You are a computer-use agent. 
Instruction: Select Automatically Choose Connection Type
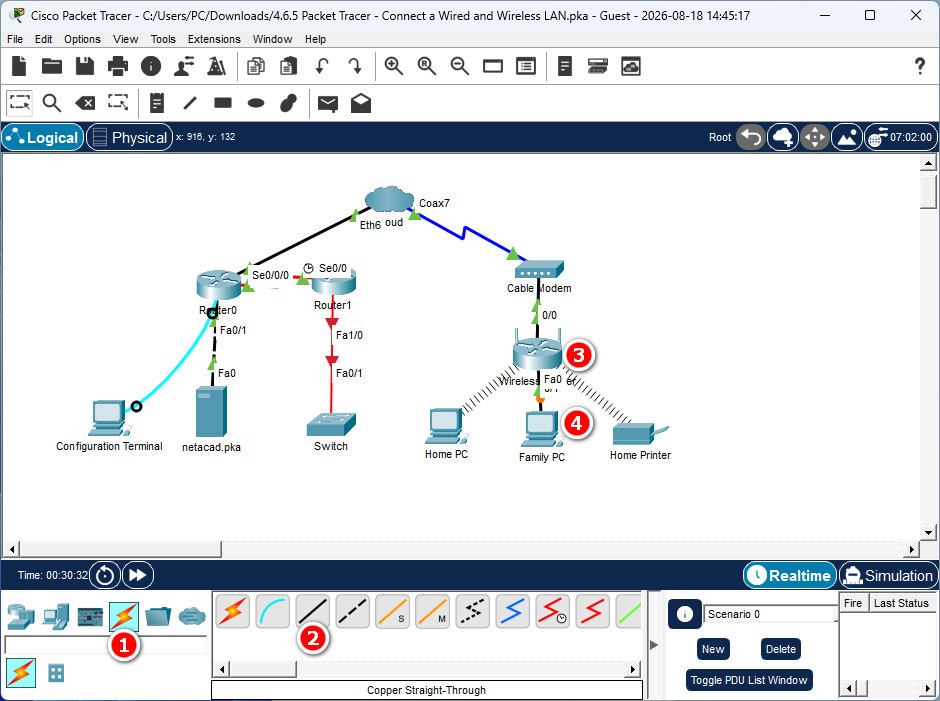[233, 612]
